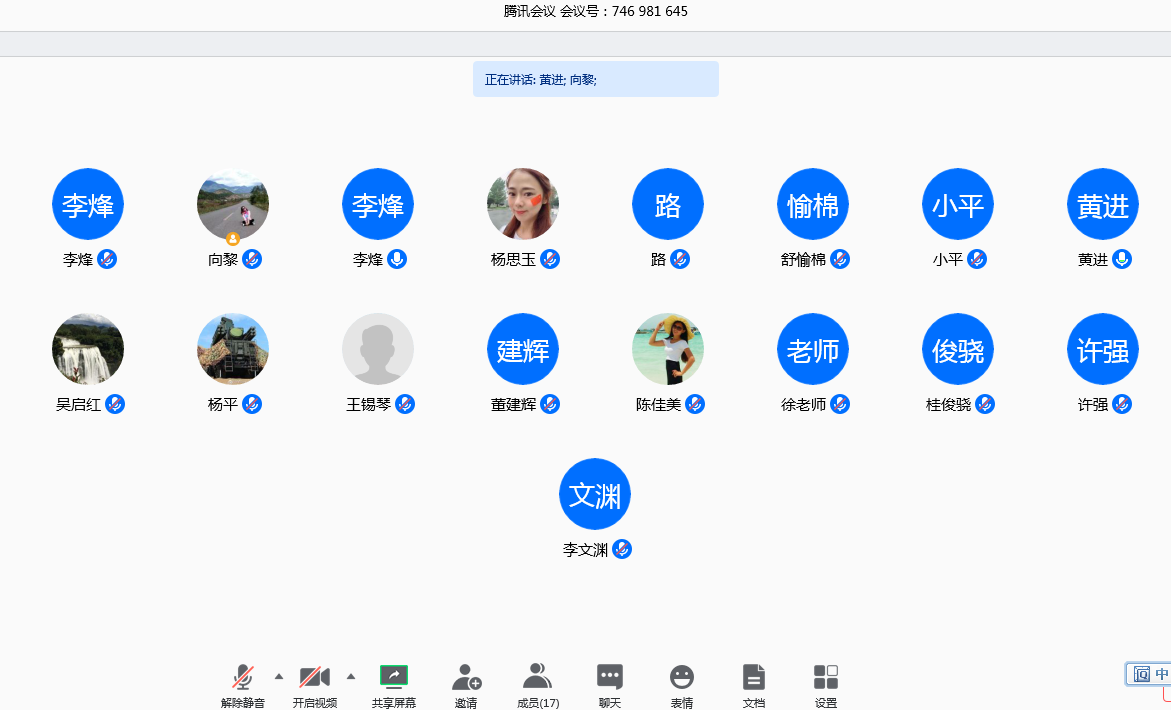
Task: Click the muted microphone icon next to 李文渊
Action: coord(622,549)
